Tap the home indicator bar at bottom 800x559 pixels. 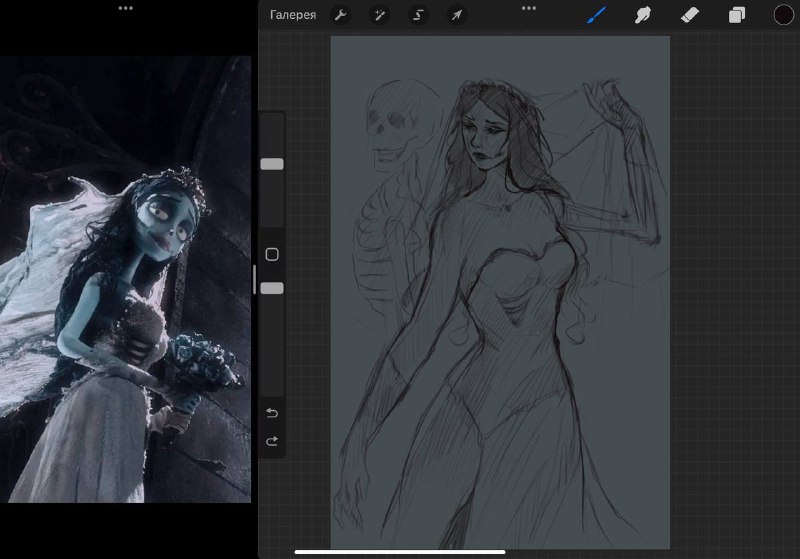(x=400, y=552)
